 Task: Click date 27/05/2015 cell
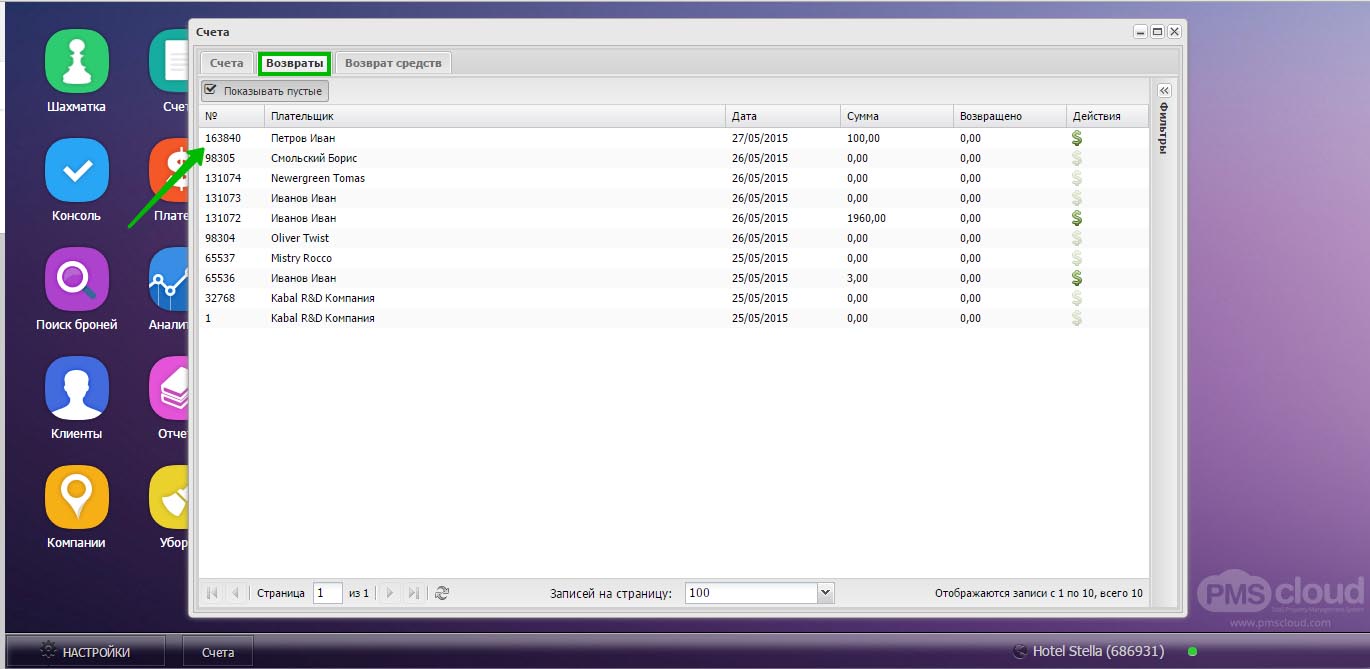[783, 138]
